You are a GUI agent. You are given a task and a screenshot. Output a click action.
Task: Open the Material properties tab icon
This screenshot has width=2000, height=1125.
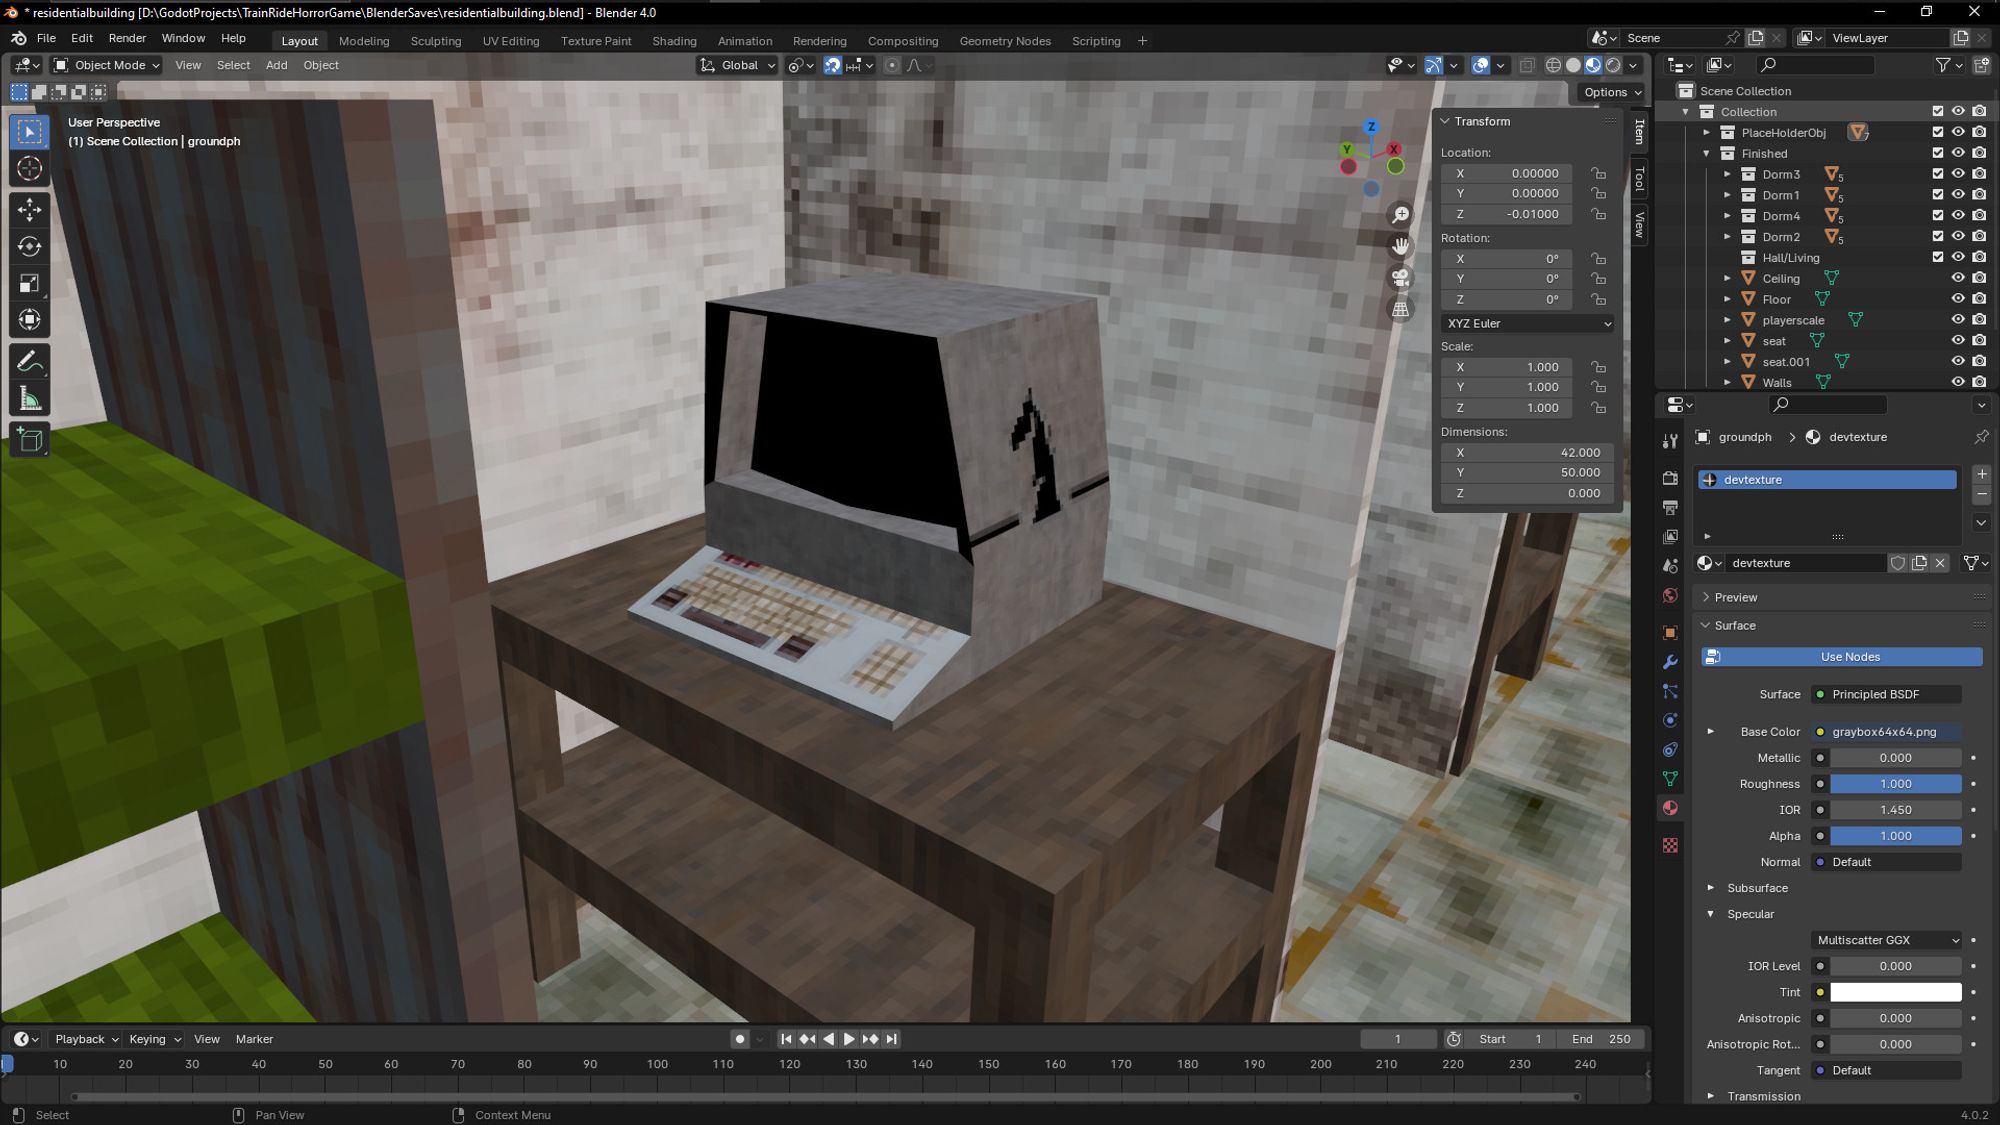(1670, 808)
